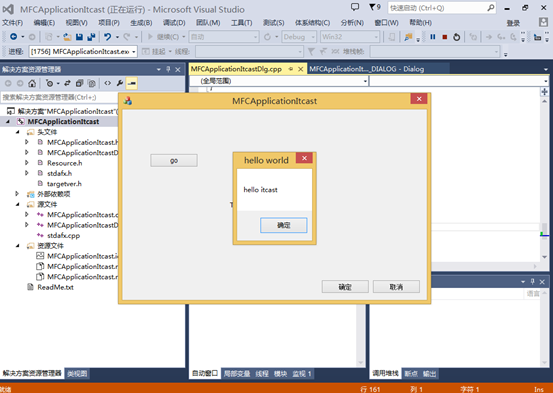Click the search magnifier in Quick Launch

click(491, 7)
